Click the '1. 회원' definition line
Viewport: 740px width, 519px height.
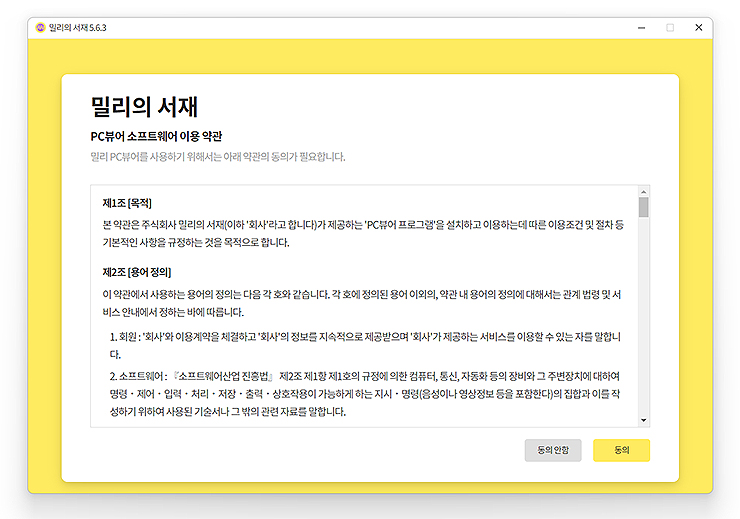pos(365,345)
